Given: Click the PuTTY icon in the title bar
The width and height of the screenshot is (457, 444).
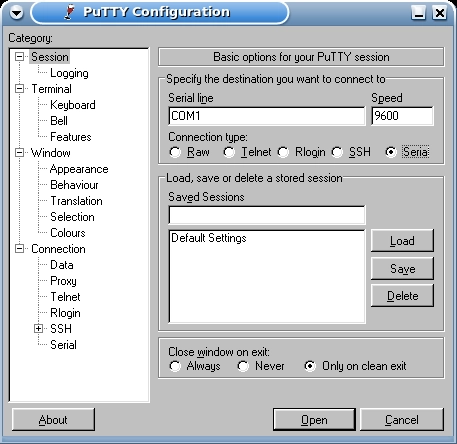Looking at the screenshot, I should pos(70,12).
